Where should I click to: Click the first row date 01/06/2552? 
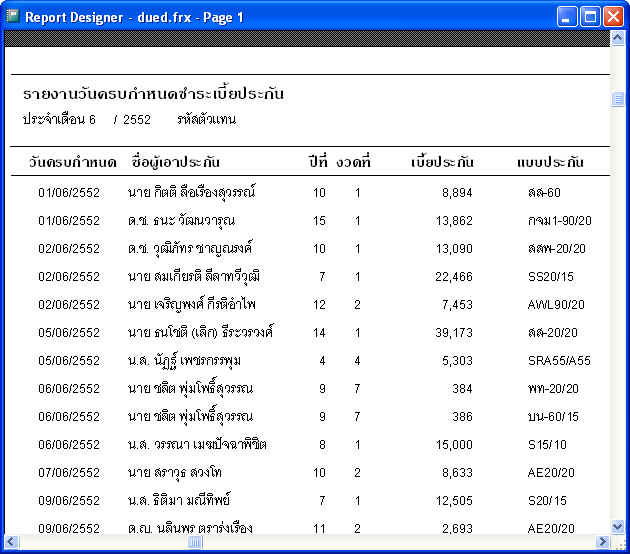click(x=69, y=192)
